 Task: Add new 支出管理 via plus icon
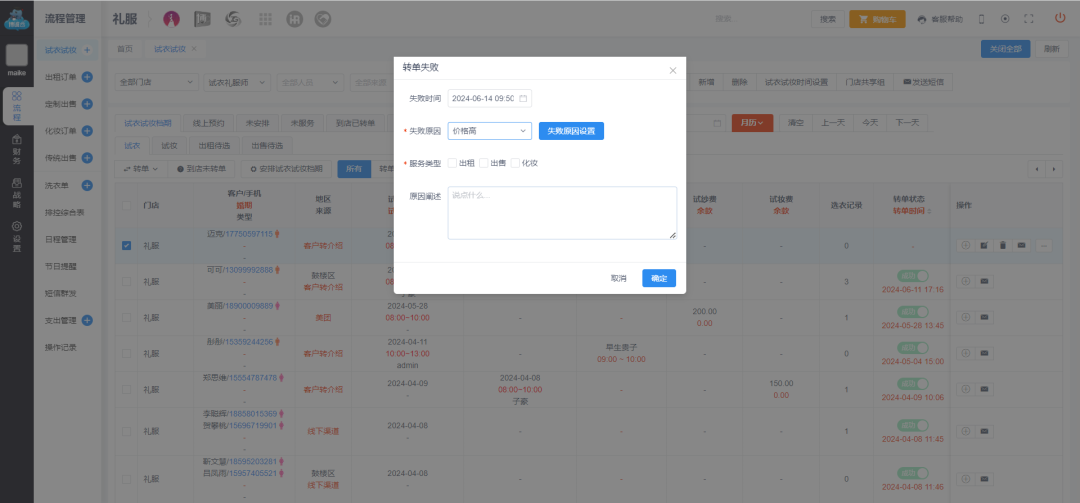[87, 320]
